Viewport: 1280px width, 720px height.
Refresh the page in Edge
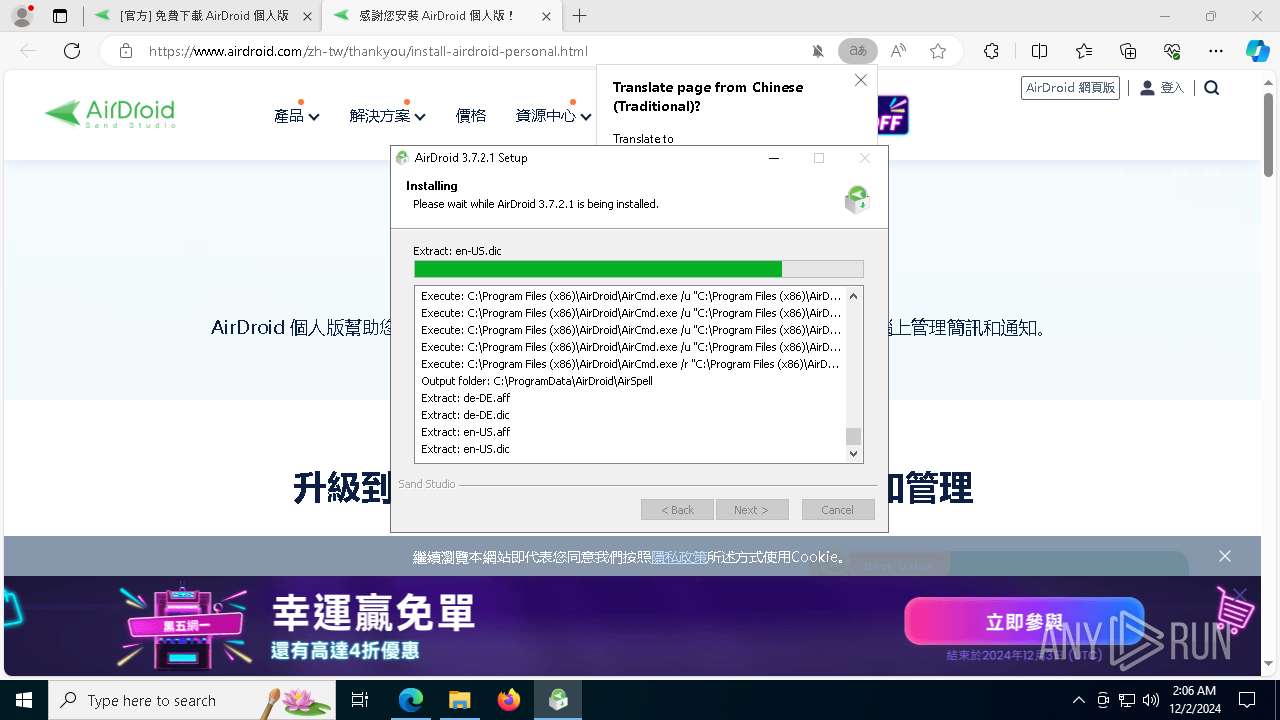click(x=72, y=51)
